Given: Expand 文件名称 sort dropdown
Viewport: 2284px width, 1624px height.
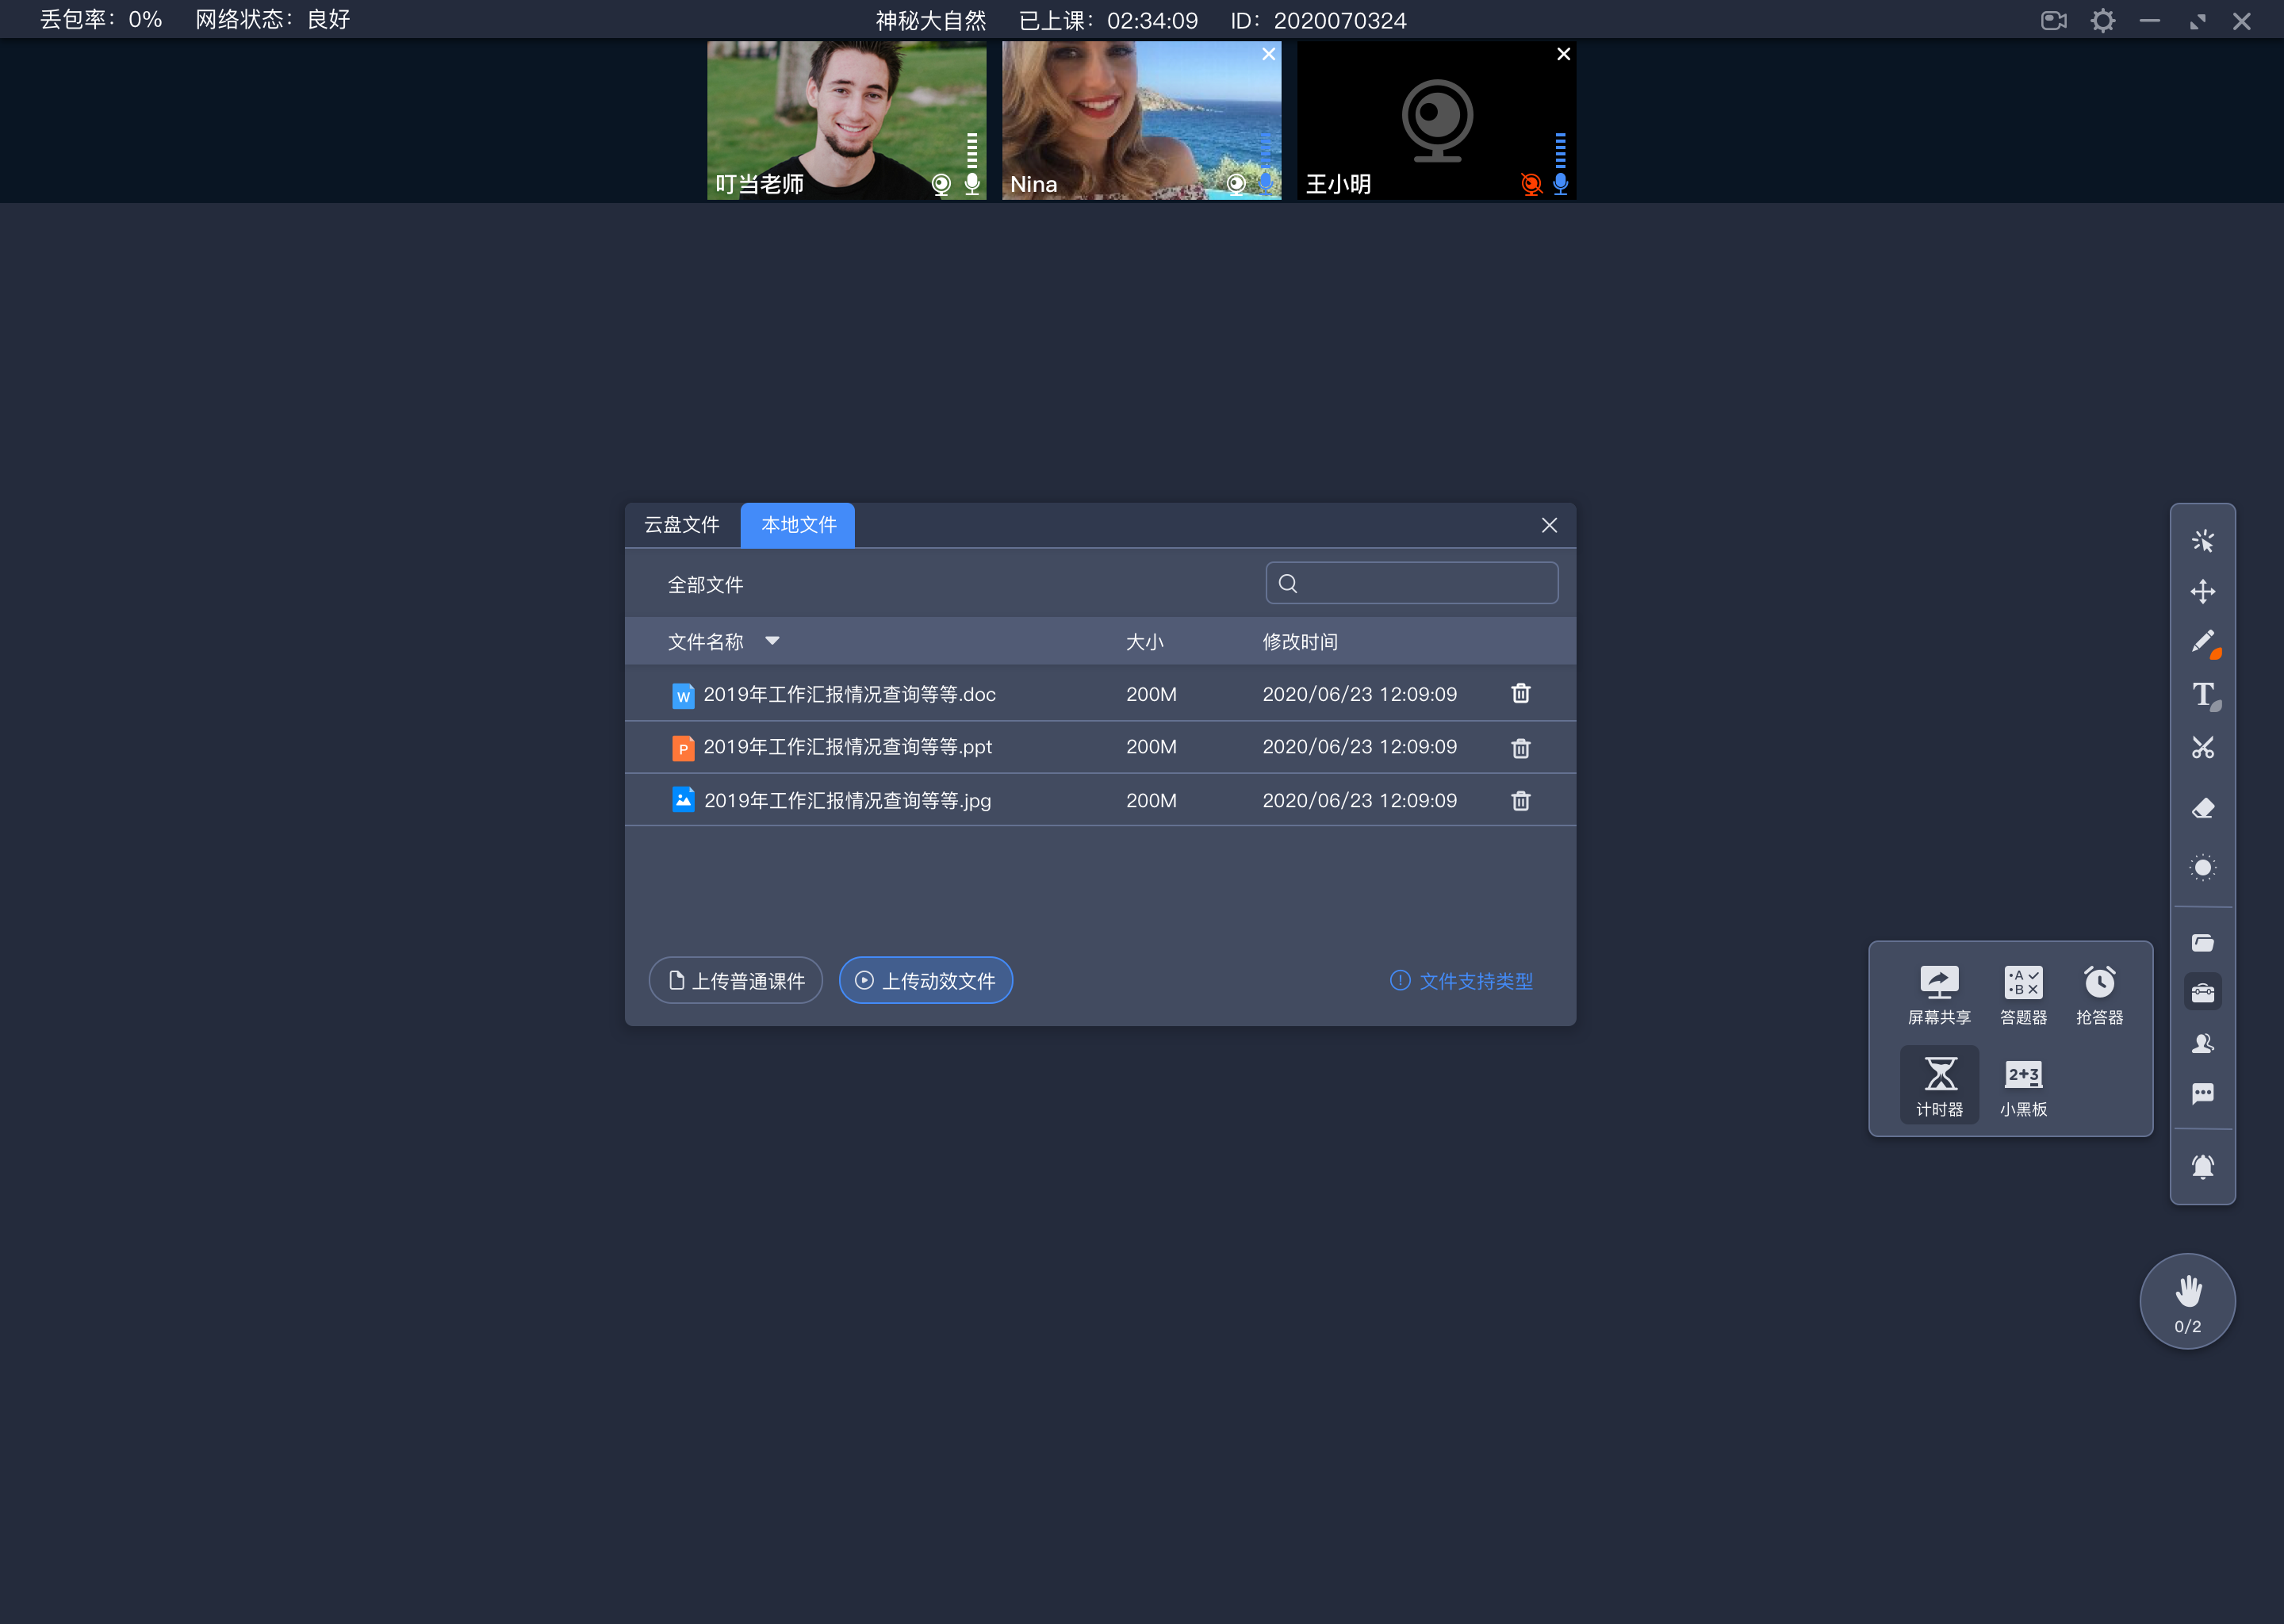Looking at the screenshot, I should (775, 642).
